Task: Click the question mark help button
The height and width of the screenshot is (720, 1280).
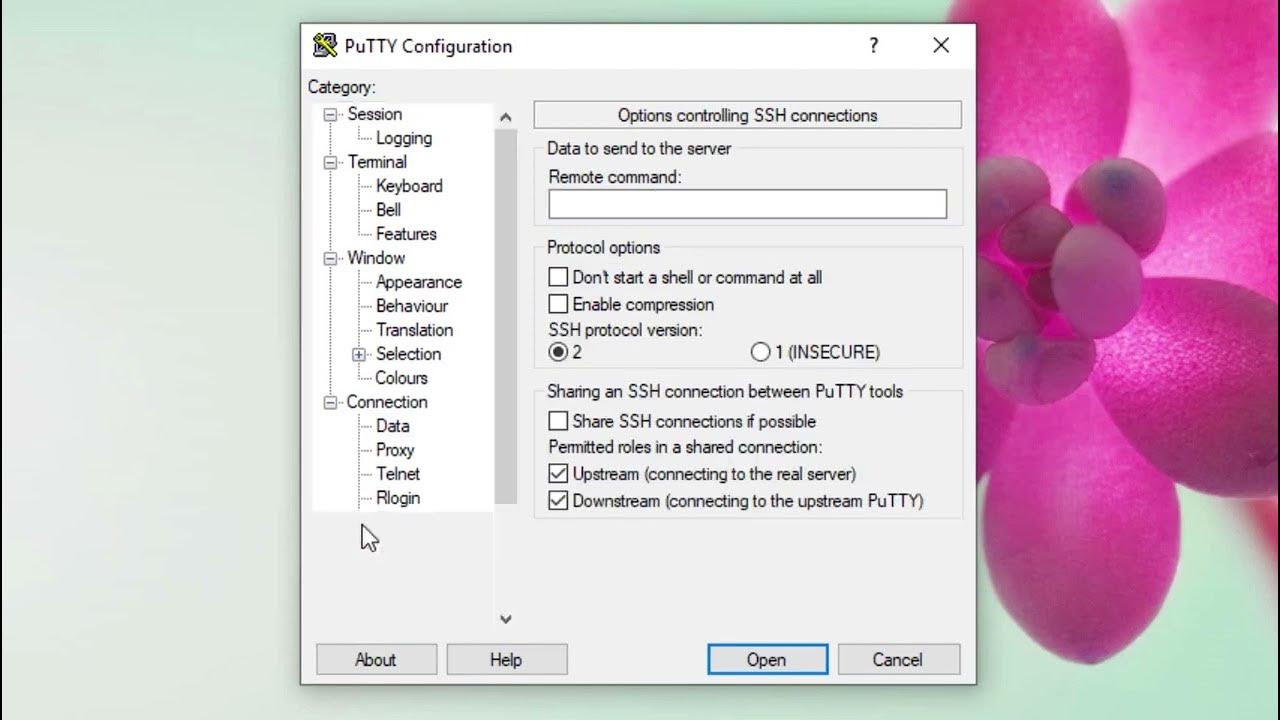Action: (874, 45)
